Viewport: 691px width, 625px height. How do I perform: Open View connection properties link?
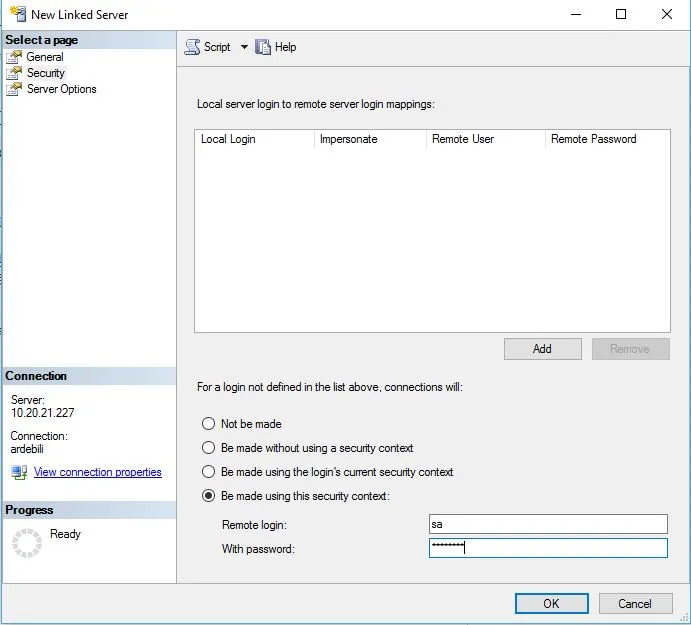(x=98, y=472)
